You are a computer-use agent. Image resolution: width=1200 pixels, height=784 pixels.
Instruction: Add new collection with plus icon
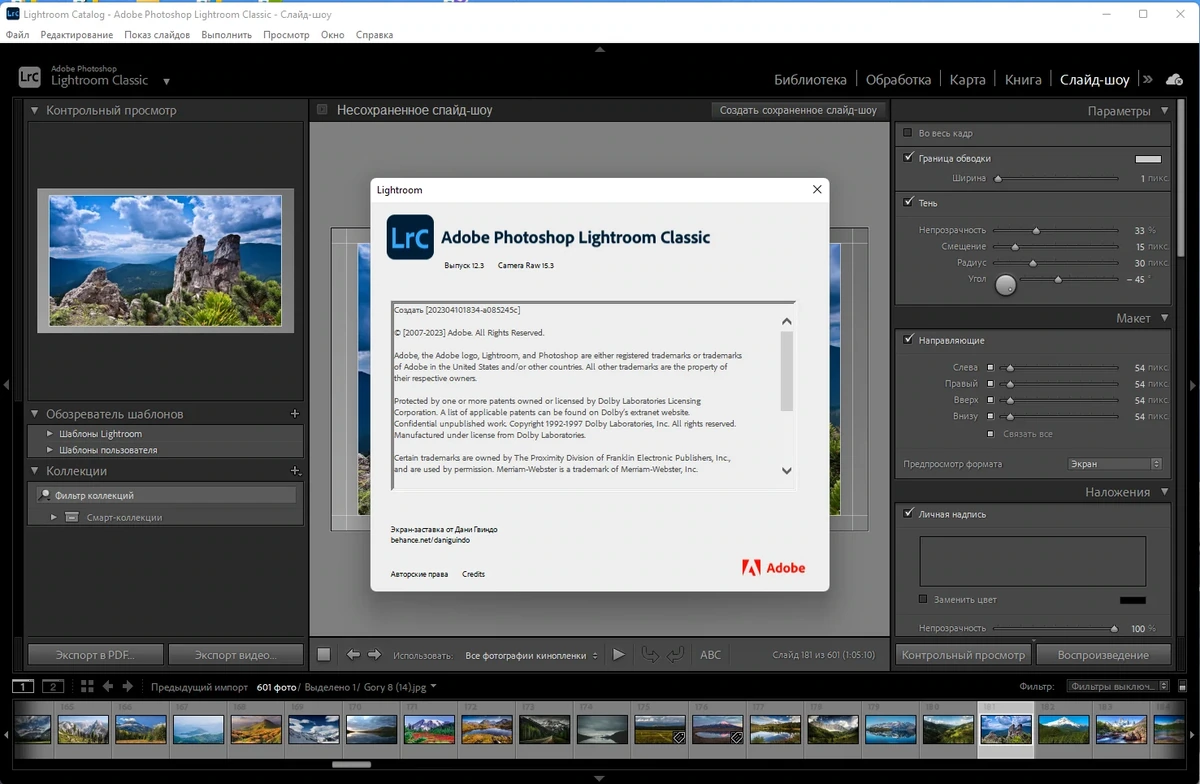pos(295,470)
